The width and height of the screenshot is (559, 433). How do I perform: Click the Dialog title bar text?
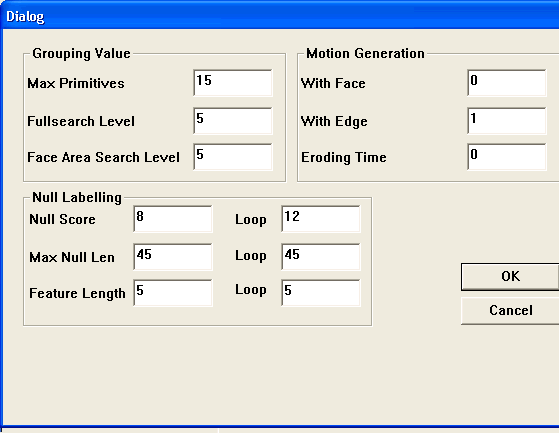(x=25, y=16)
